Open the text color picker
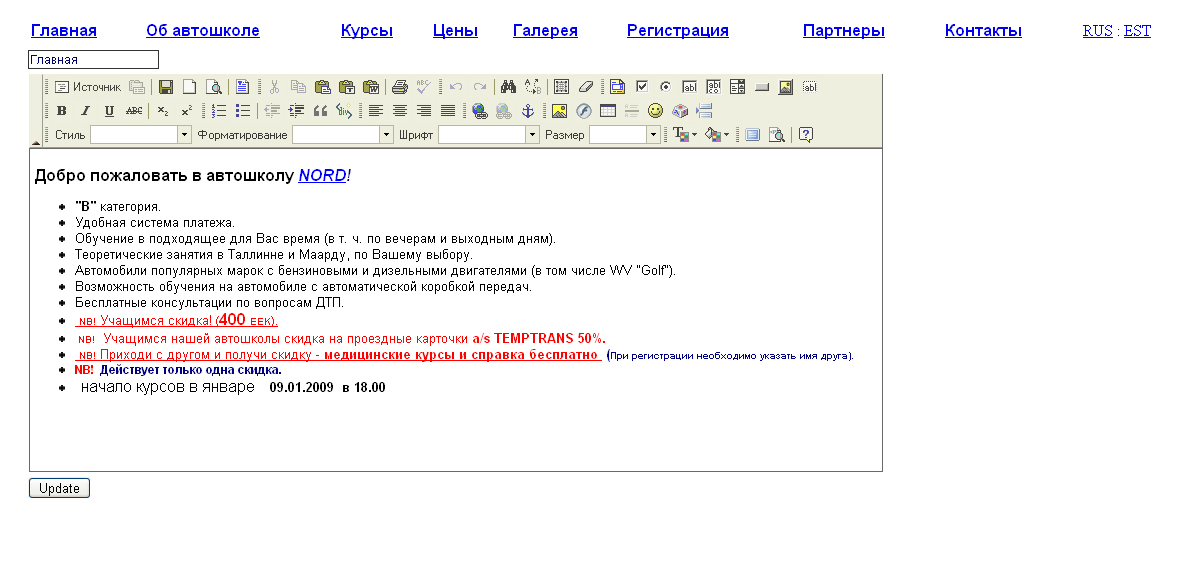Screen dimensions: 1198x562 [x=685, y=135]
